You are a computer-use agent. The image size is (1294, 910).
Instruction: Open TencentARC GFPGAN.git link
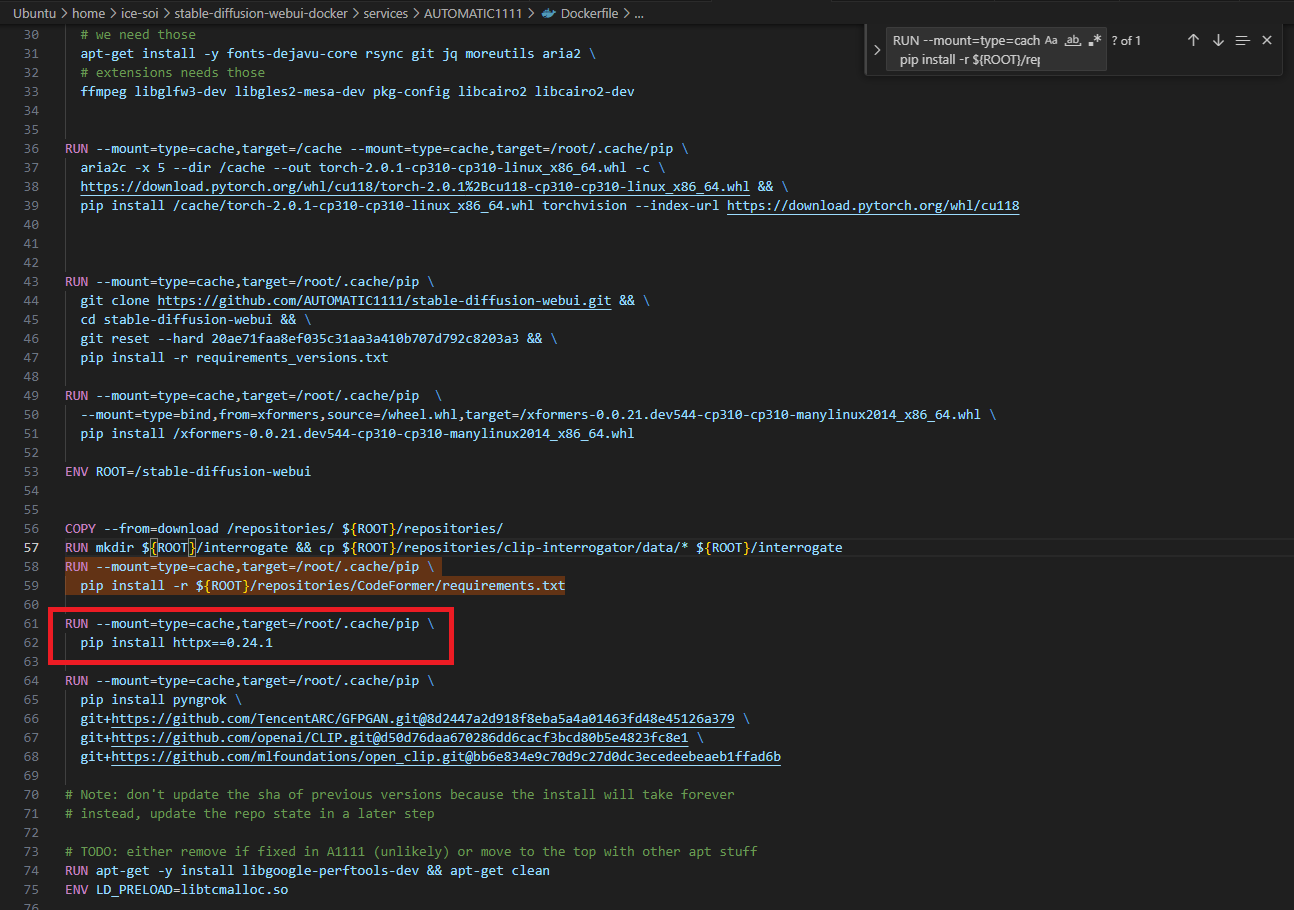pos(423,719)
